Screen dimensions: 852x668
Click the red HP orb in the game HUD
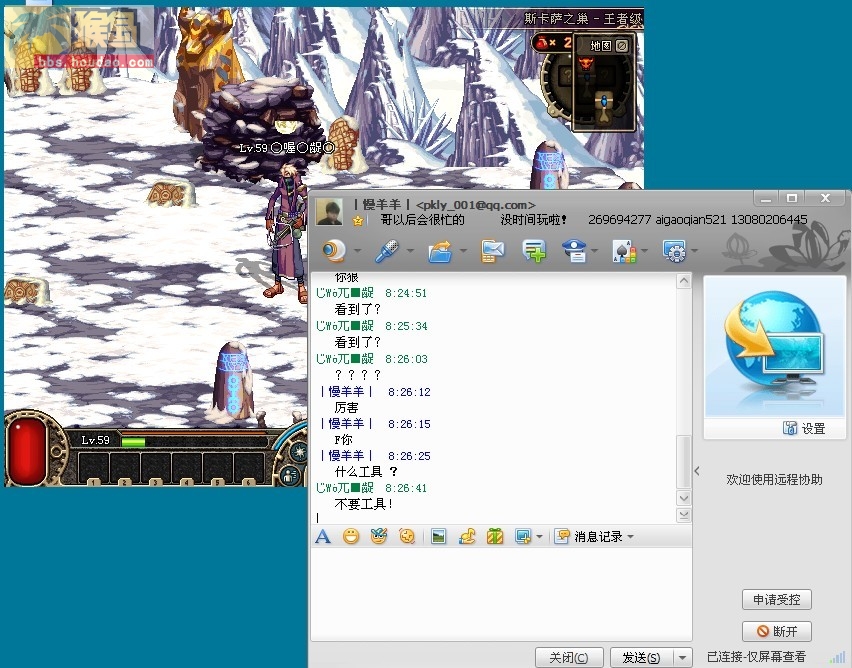point(27,452)
